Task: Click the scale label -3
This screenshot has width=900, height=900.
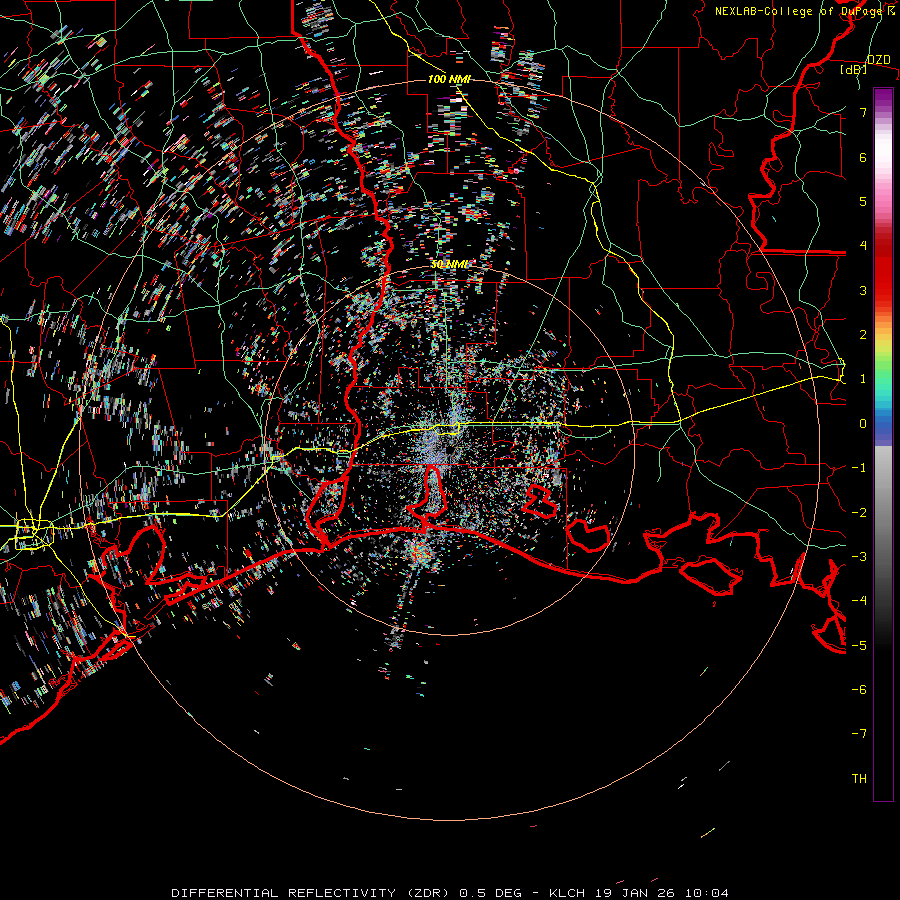Action: click(859, 556)
